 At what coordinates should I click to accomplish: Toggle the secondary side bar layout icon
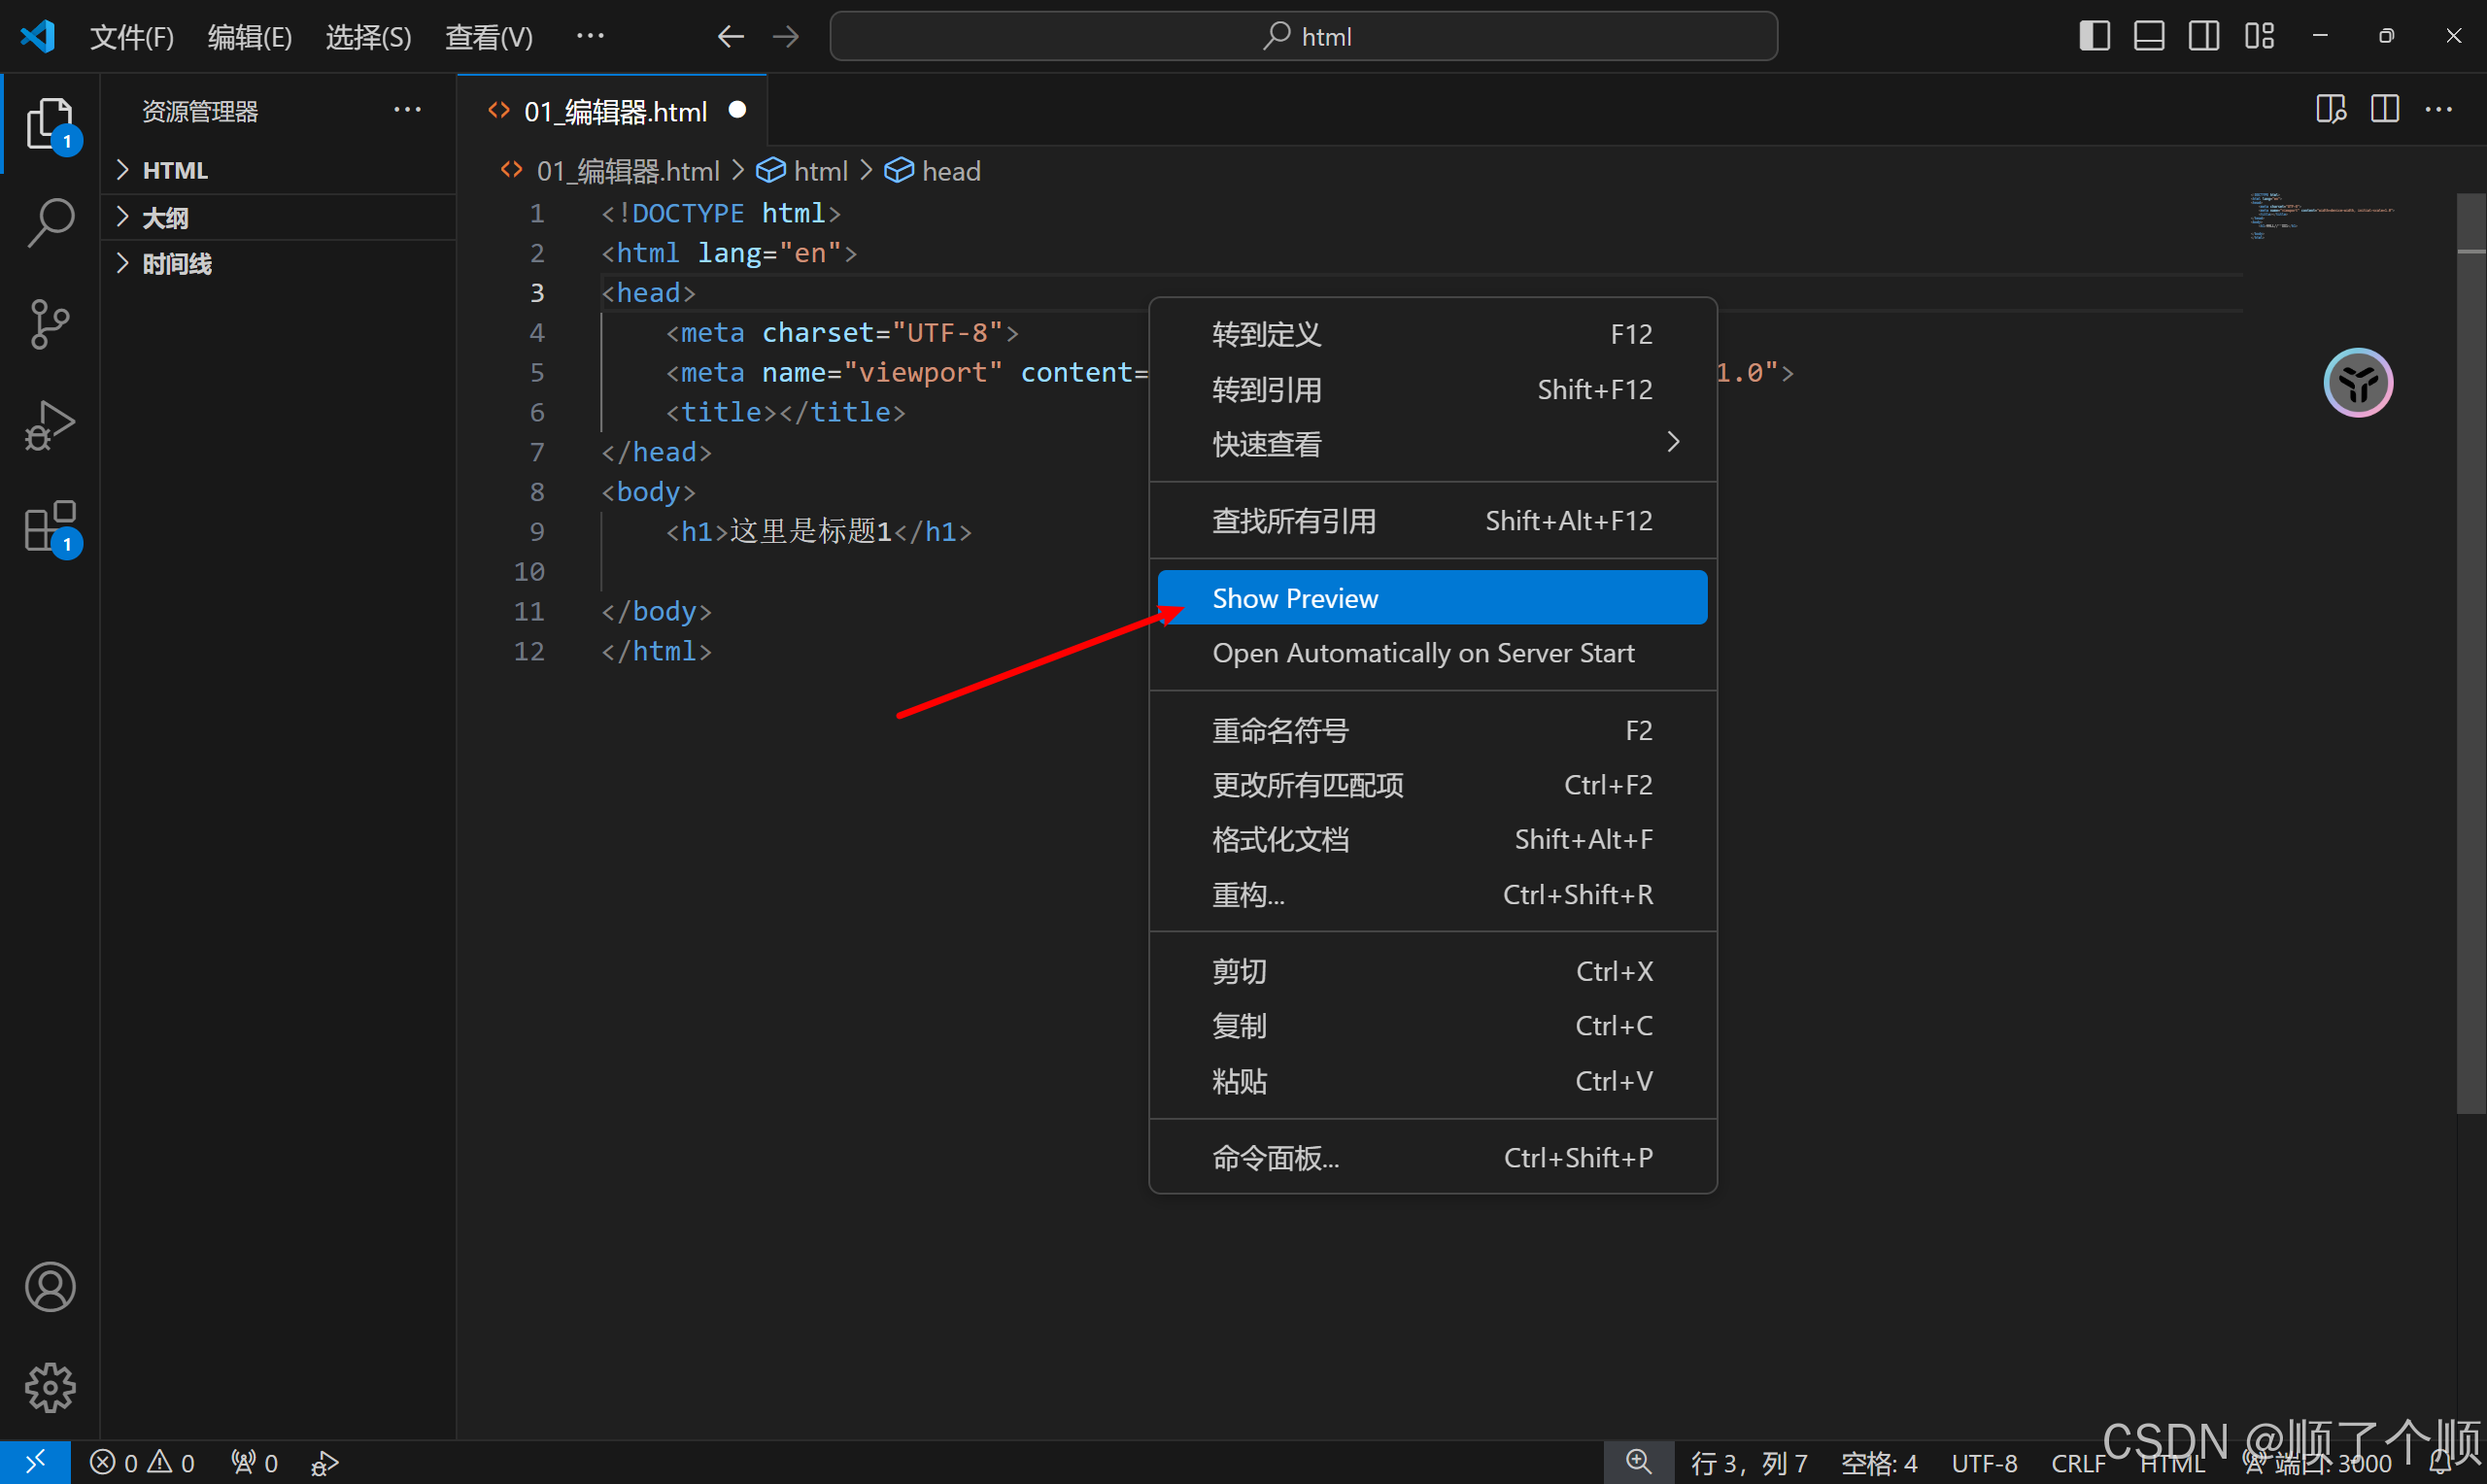pos(2204,36)
